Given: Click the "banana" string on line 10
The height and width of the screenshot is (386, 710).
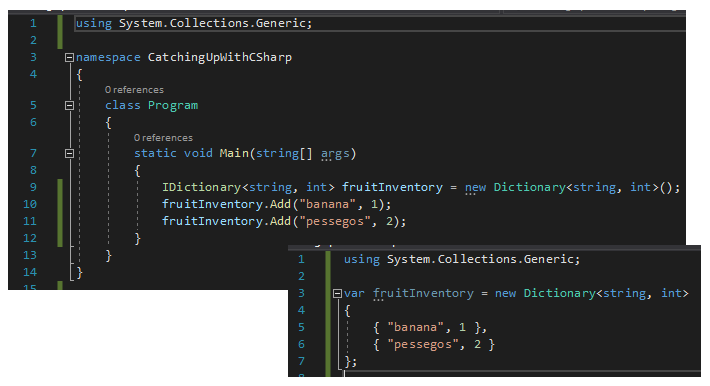Looking at the screenshot, I should 327,204.
